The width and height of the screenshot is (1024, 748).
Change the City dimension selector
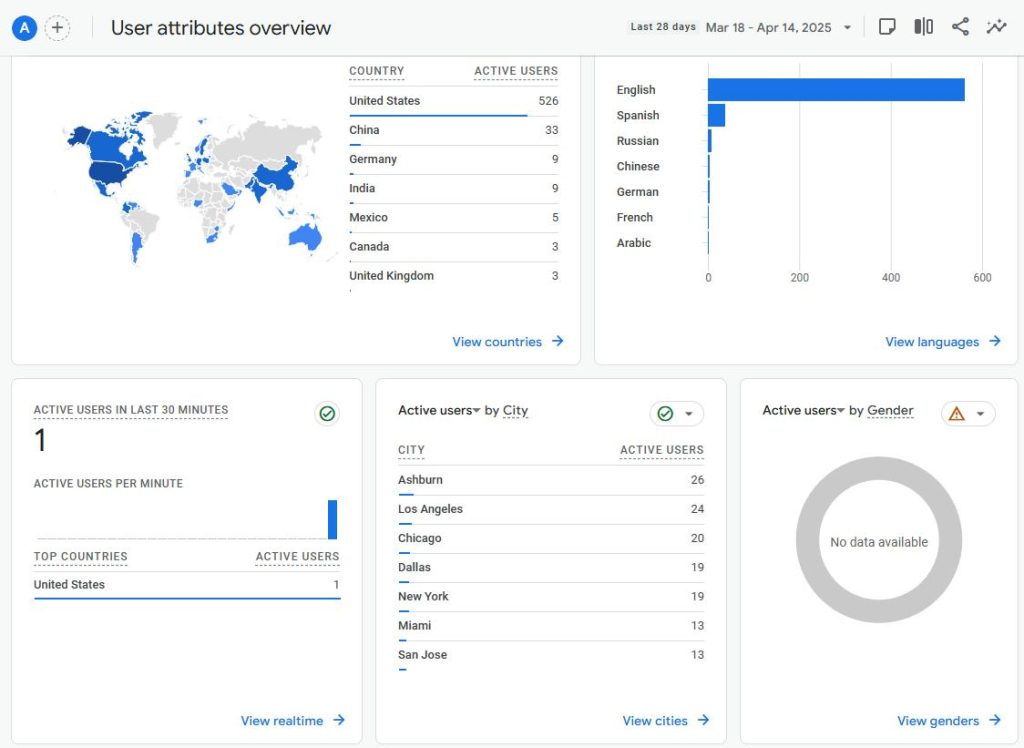(x=515, y=410)
